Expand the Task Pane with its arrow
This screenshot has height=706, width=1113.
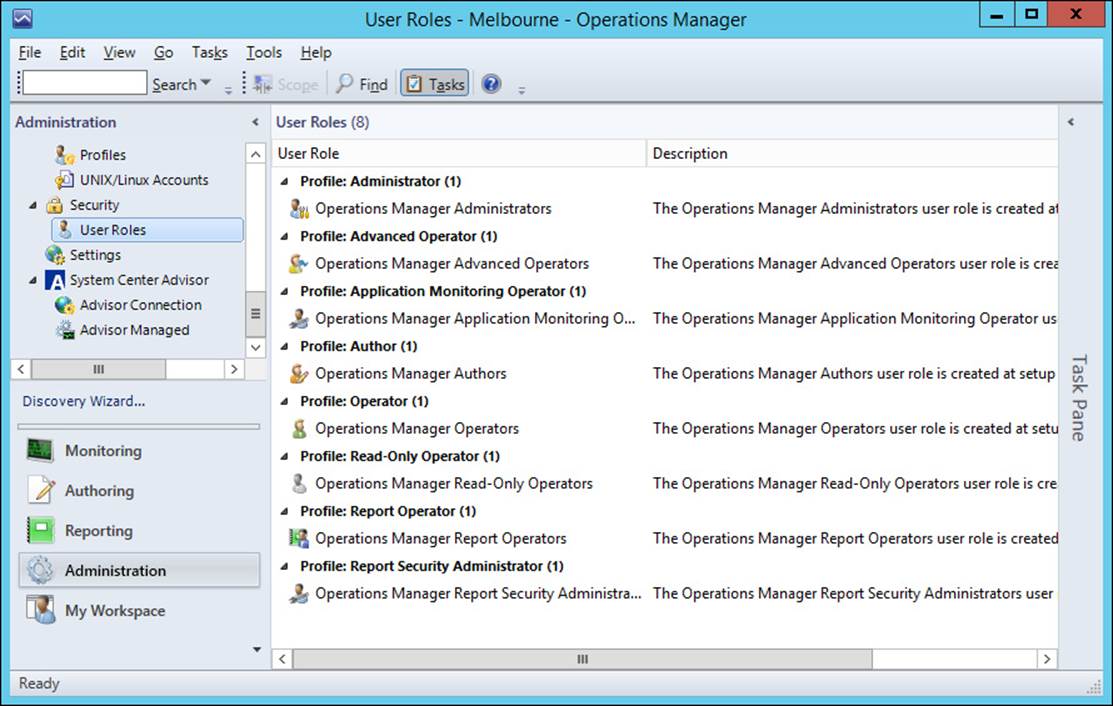1071,122
